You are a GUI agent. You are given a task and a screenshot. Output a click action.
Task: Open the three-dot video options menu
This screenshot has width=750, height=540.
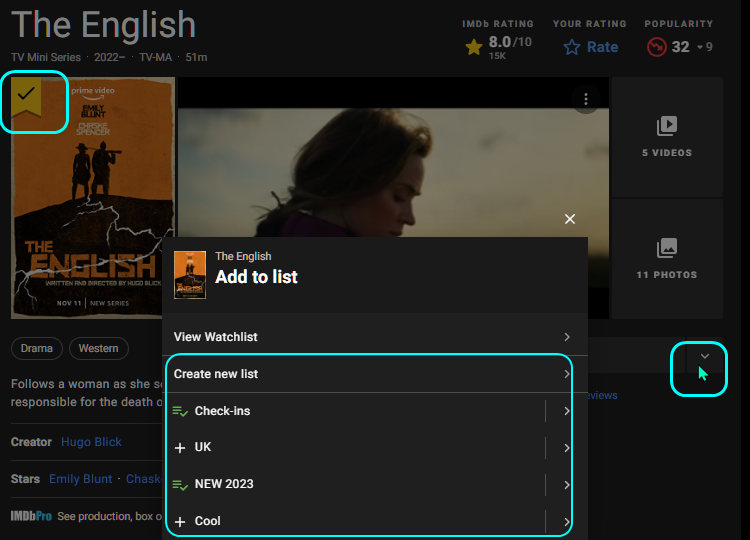tap(585, 99)
